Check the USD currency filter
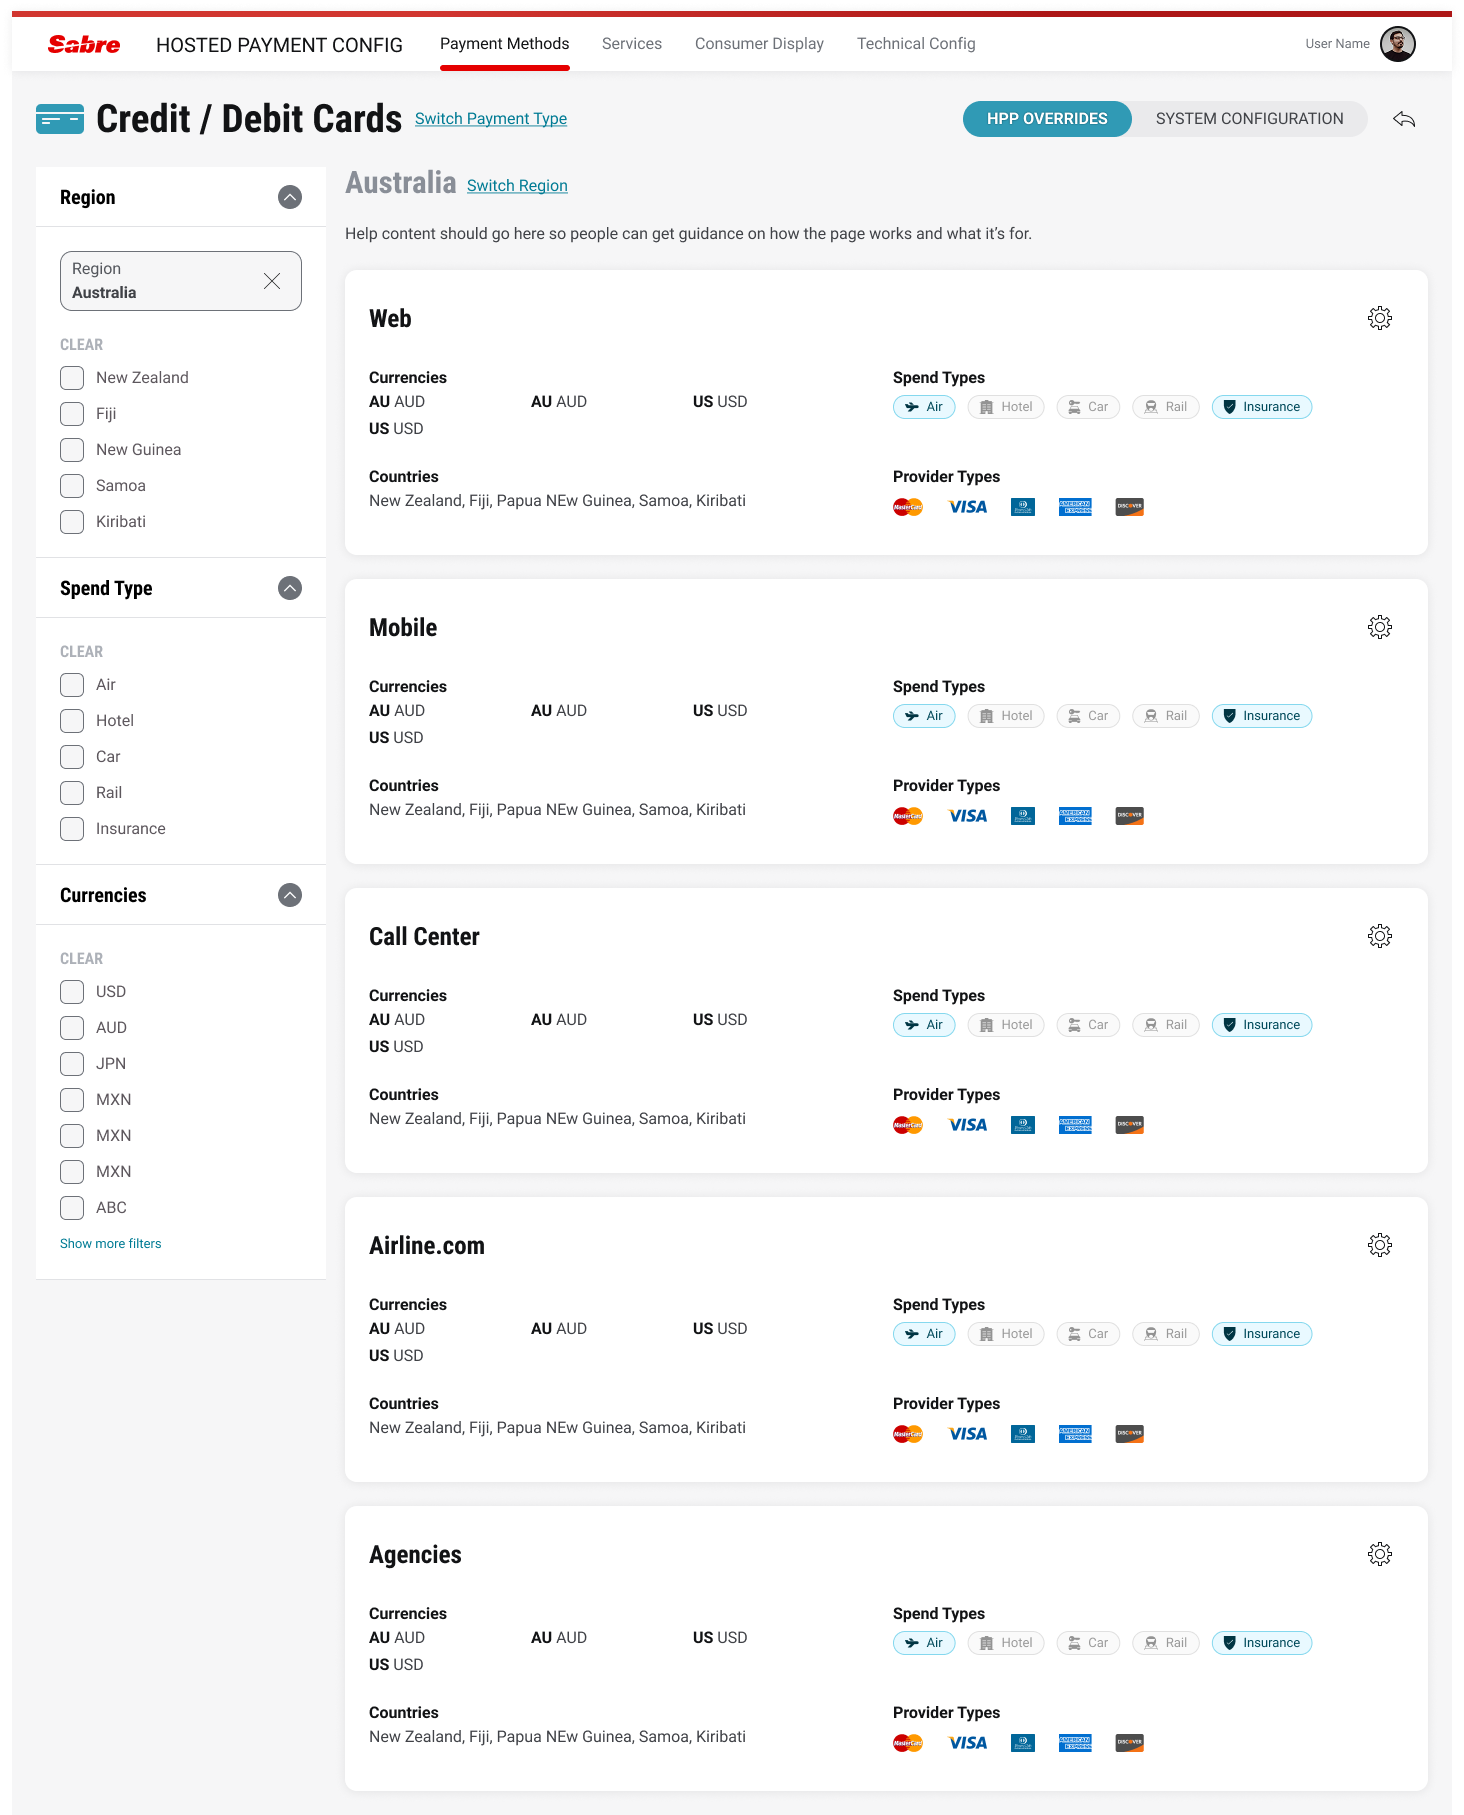This screenshot has height=1815, width=1464. (x=72, y=992)
